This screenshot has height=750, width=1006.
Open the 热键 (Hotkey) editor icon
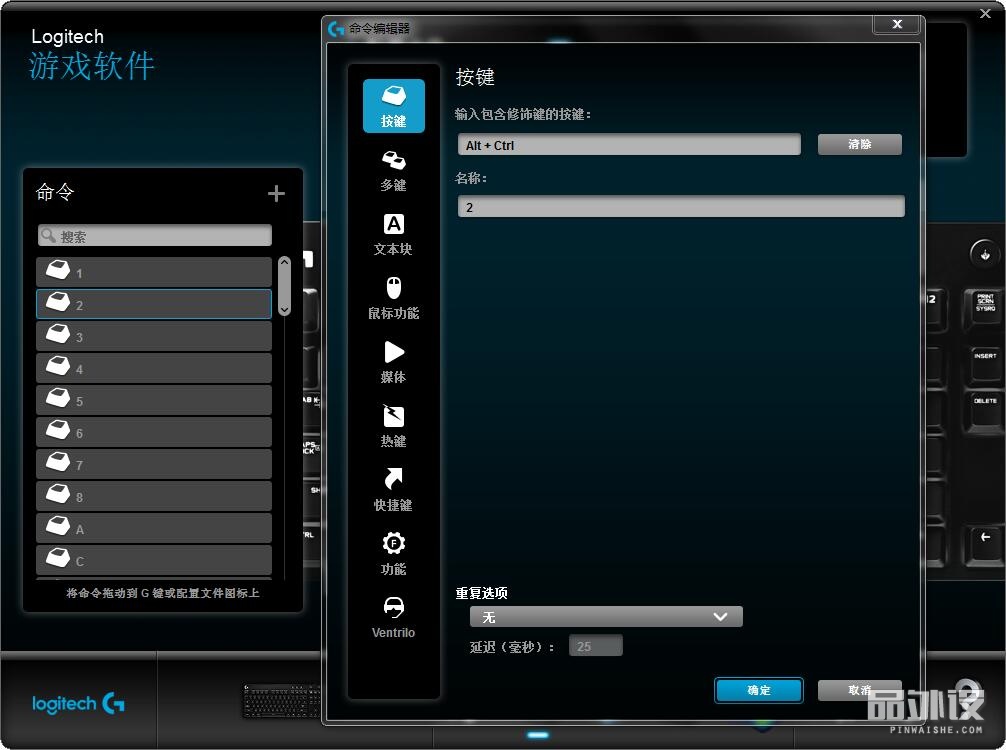pos(392,425)
